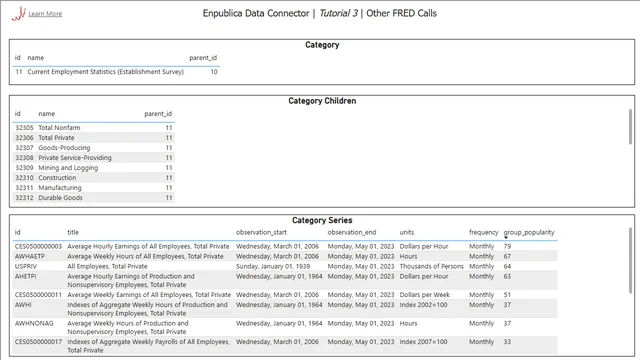Select the Mining and Logging row
This screenshot has height=360, width=640.
(x=94, y=168)
